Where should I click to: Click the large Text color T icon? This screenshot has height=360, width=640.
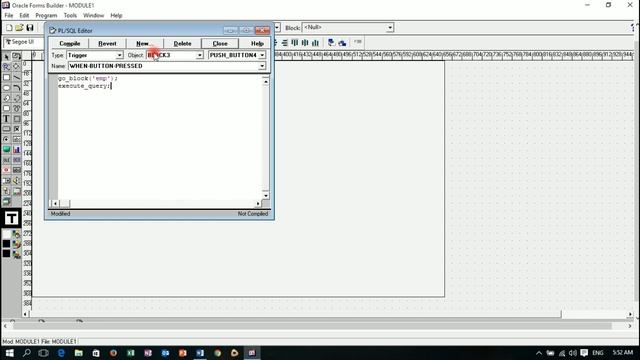tap(11, 218)
